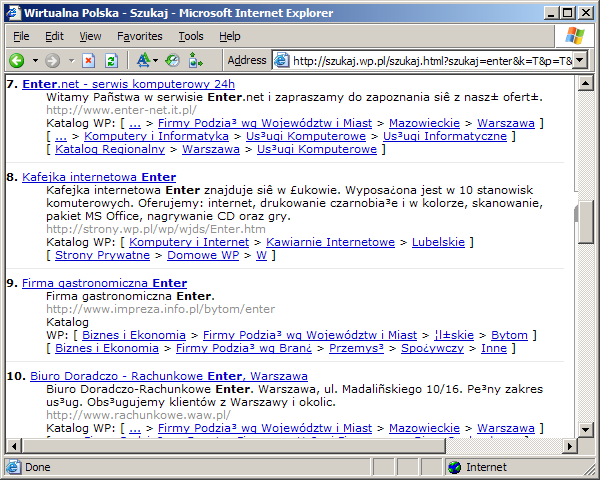This screenshot has height=480, width=600.
Task: Follow 'Domowe WP' catalog link
Action: 203,255
